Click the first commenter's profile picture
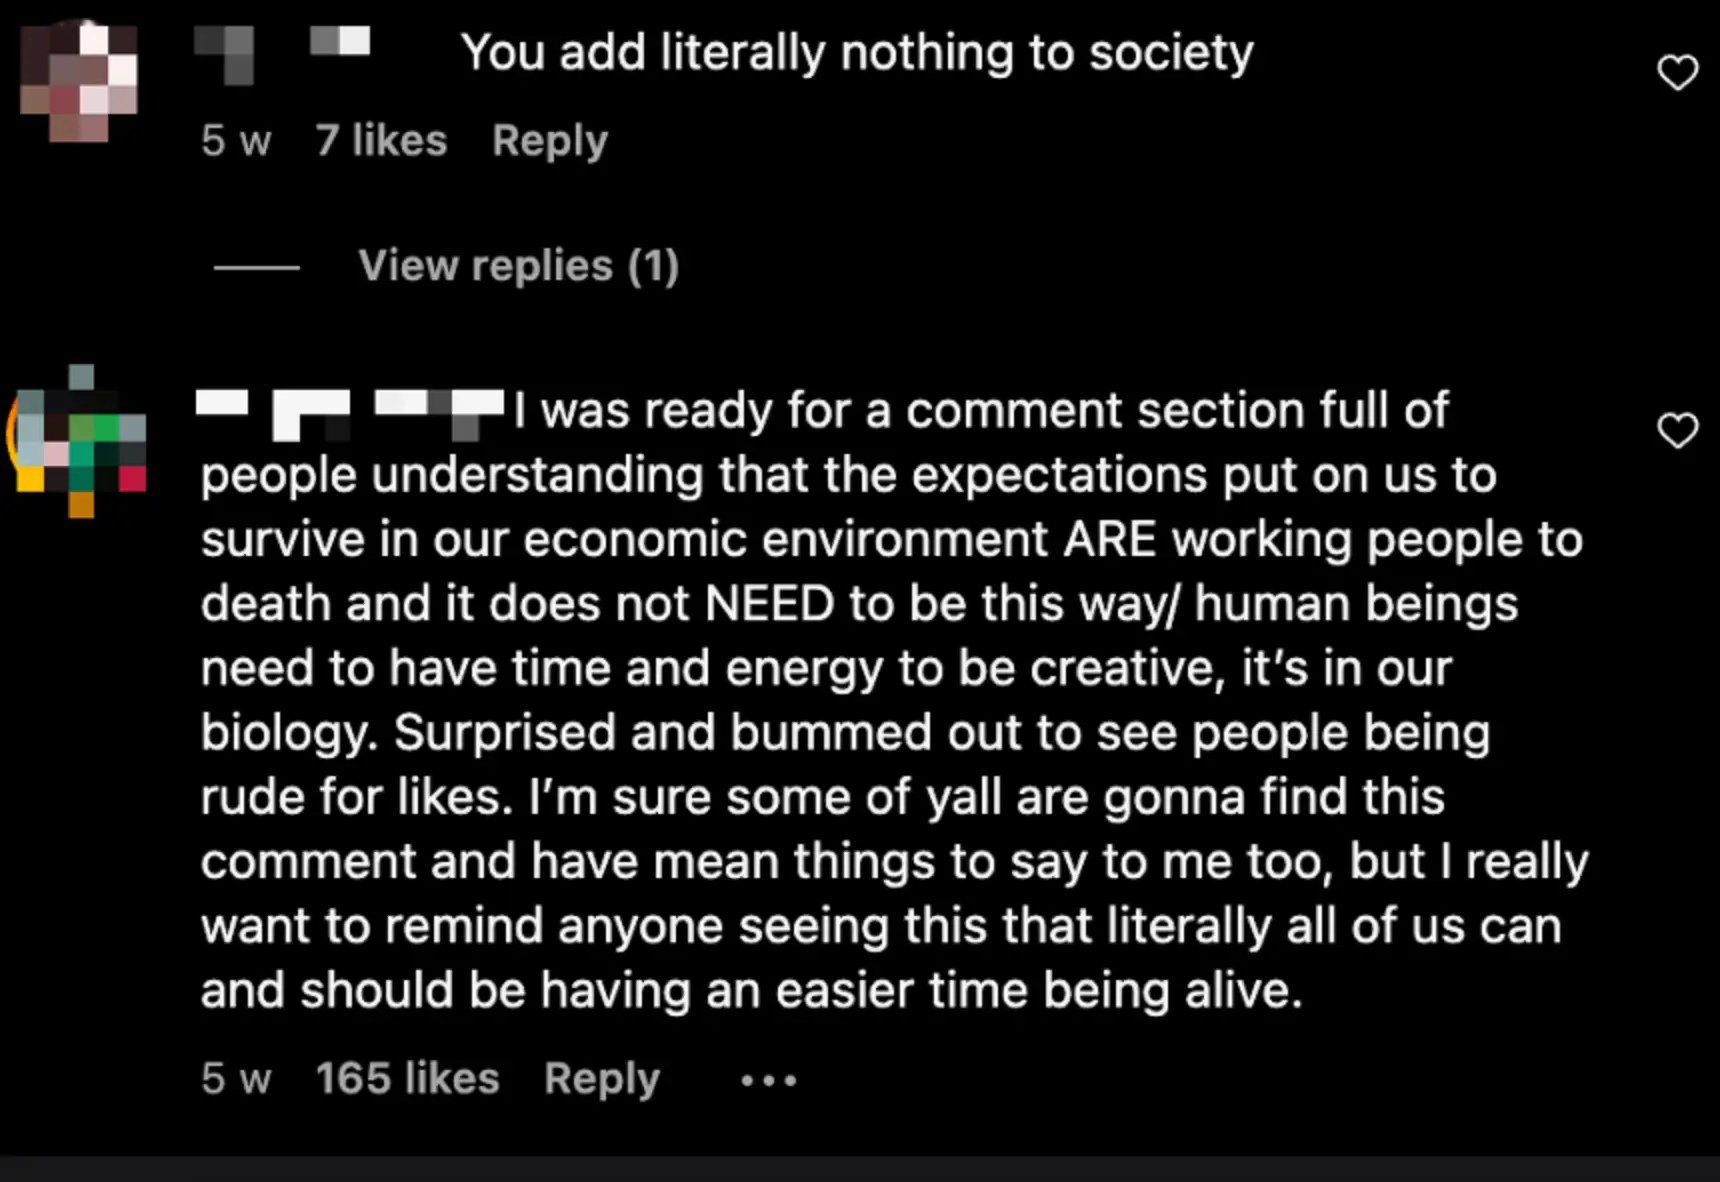The height and width of the screenshot is (1182, 1720). click(78, 80)
